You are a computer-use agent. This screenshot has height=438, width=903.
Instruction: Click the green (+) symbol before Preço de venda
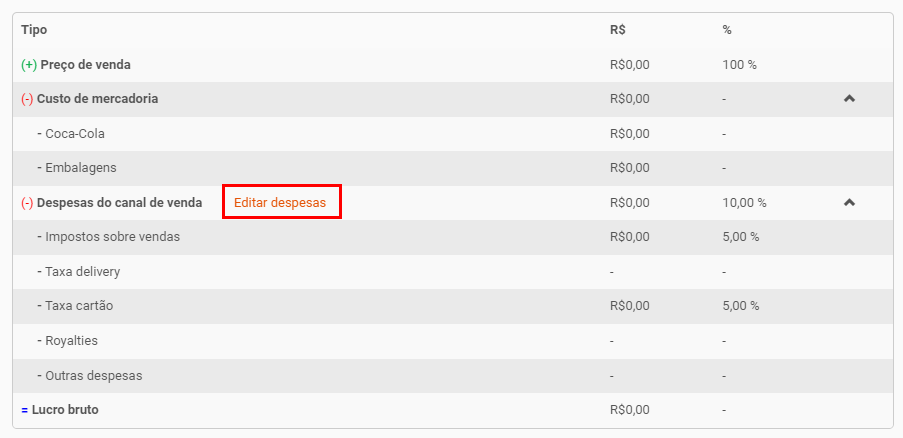tap(29, 65)
